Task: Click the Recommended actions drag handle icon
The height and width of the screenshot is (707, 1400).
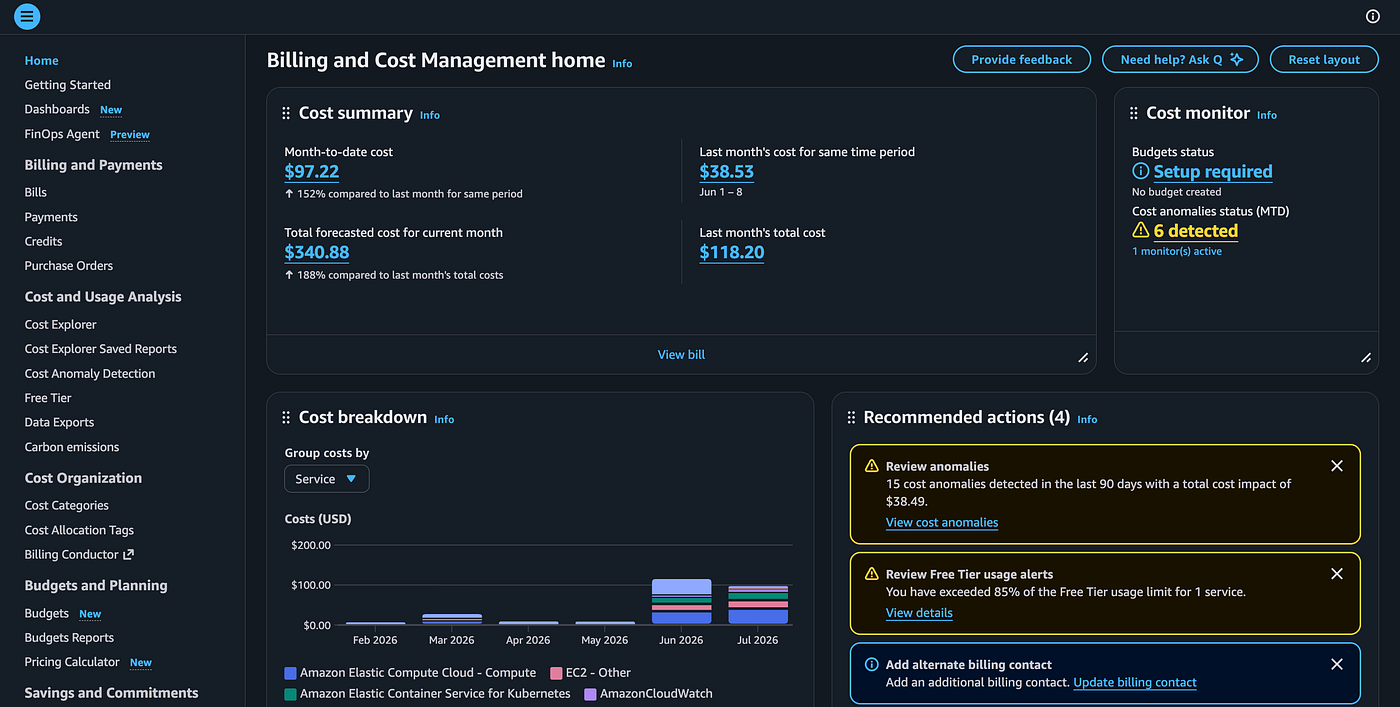Action: (851, 418)
